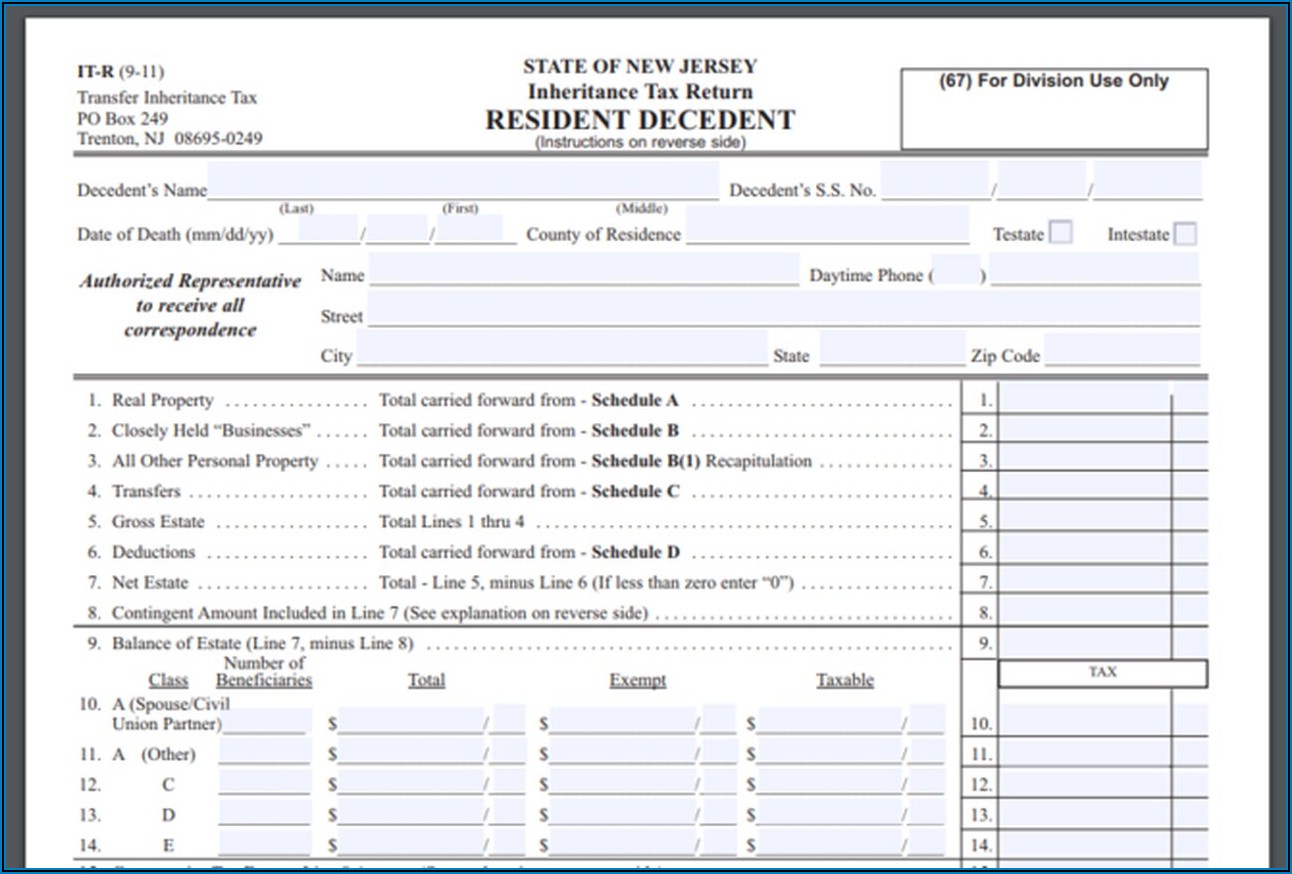This screenshot has width=1292, height=874.
Task: Click the Line 7 Net Estate amount box
Action: tap(1084, 581)
